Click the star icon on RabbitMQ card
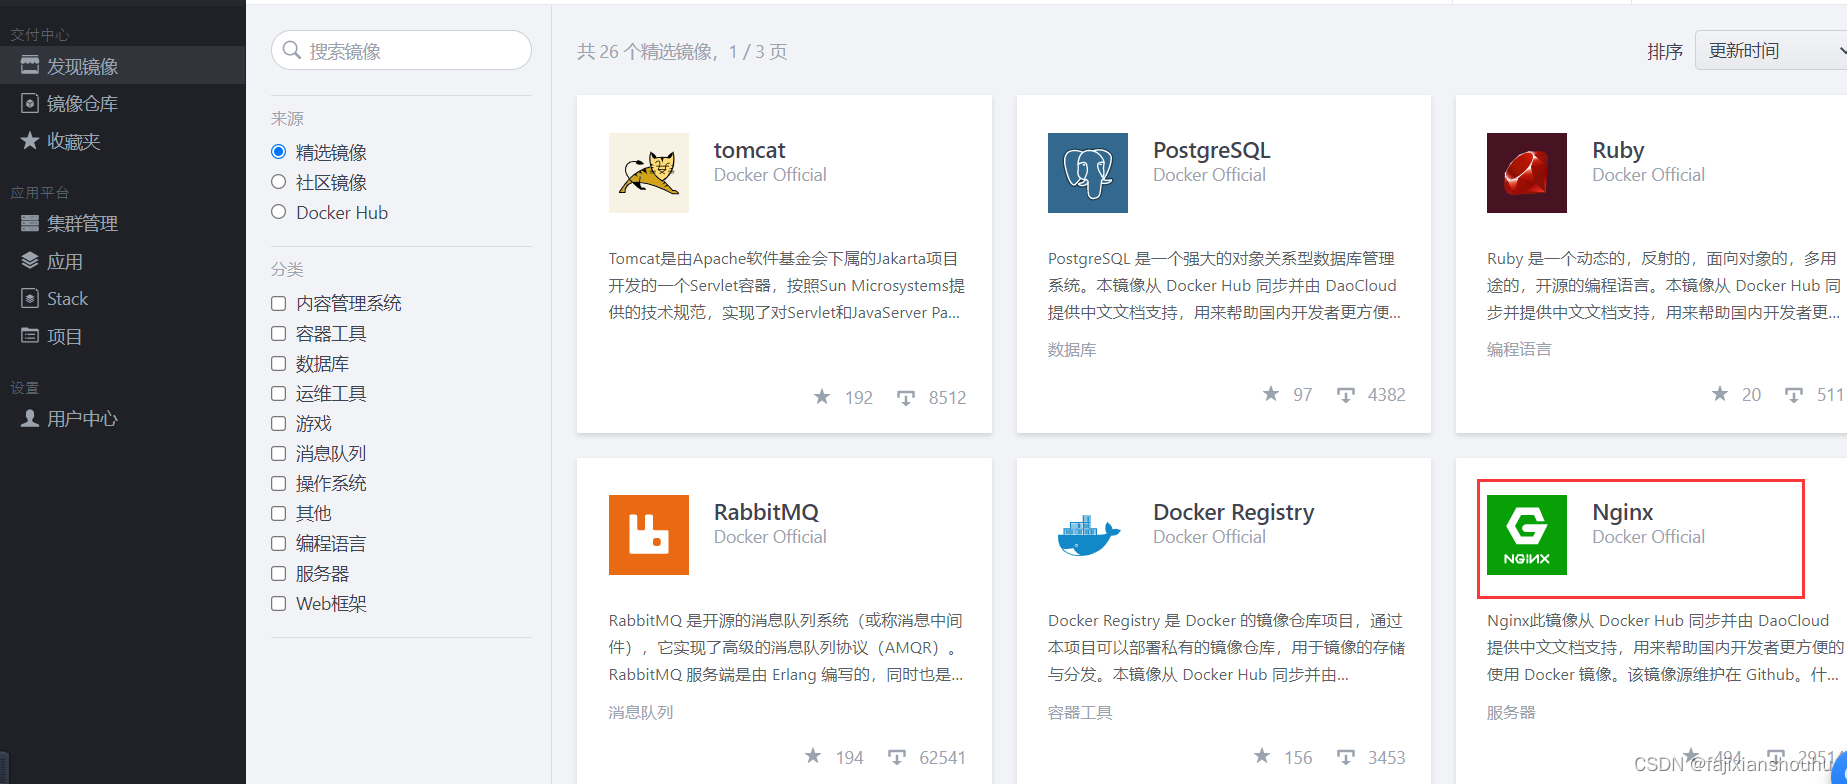The width and height of the screenshot is (1847, 784). click(813, 756)
